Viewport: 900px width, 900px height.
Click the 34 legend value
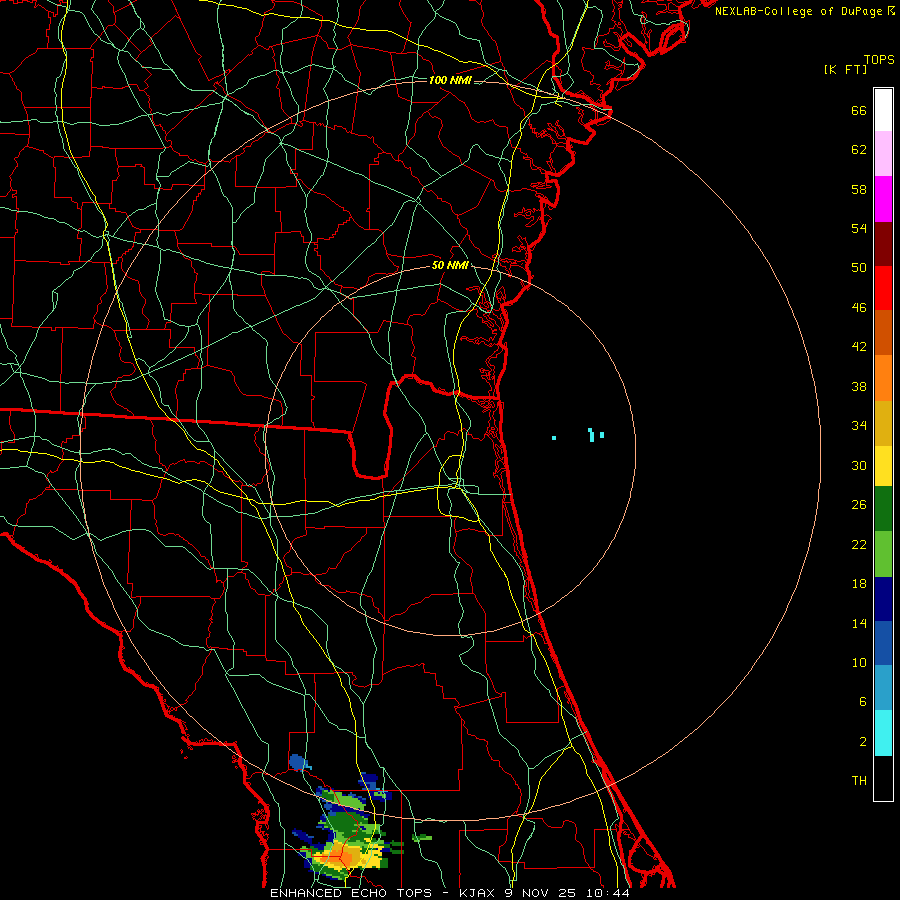tap(859, 425)
